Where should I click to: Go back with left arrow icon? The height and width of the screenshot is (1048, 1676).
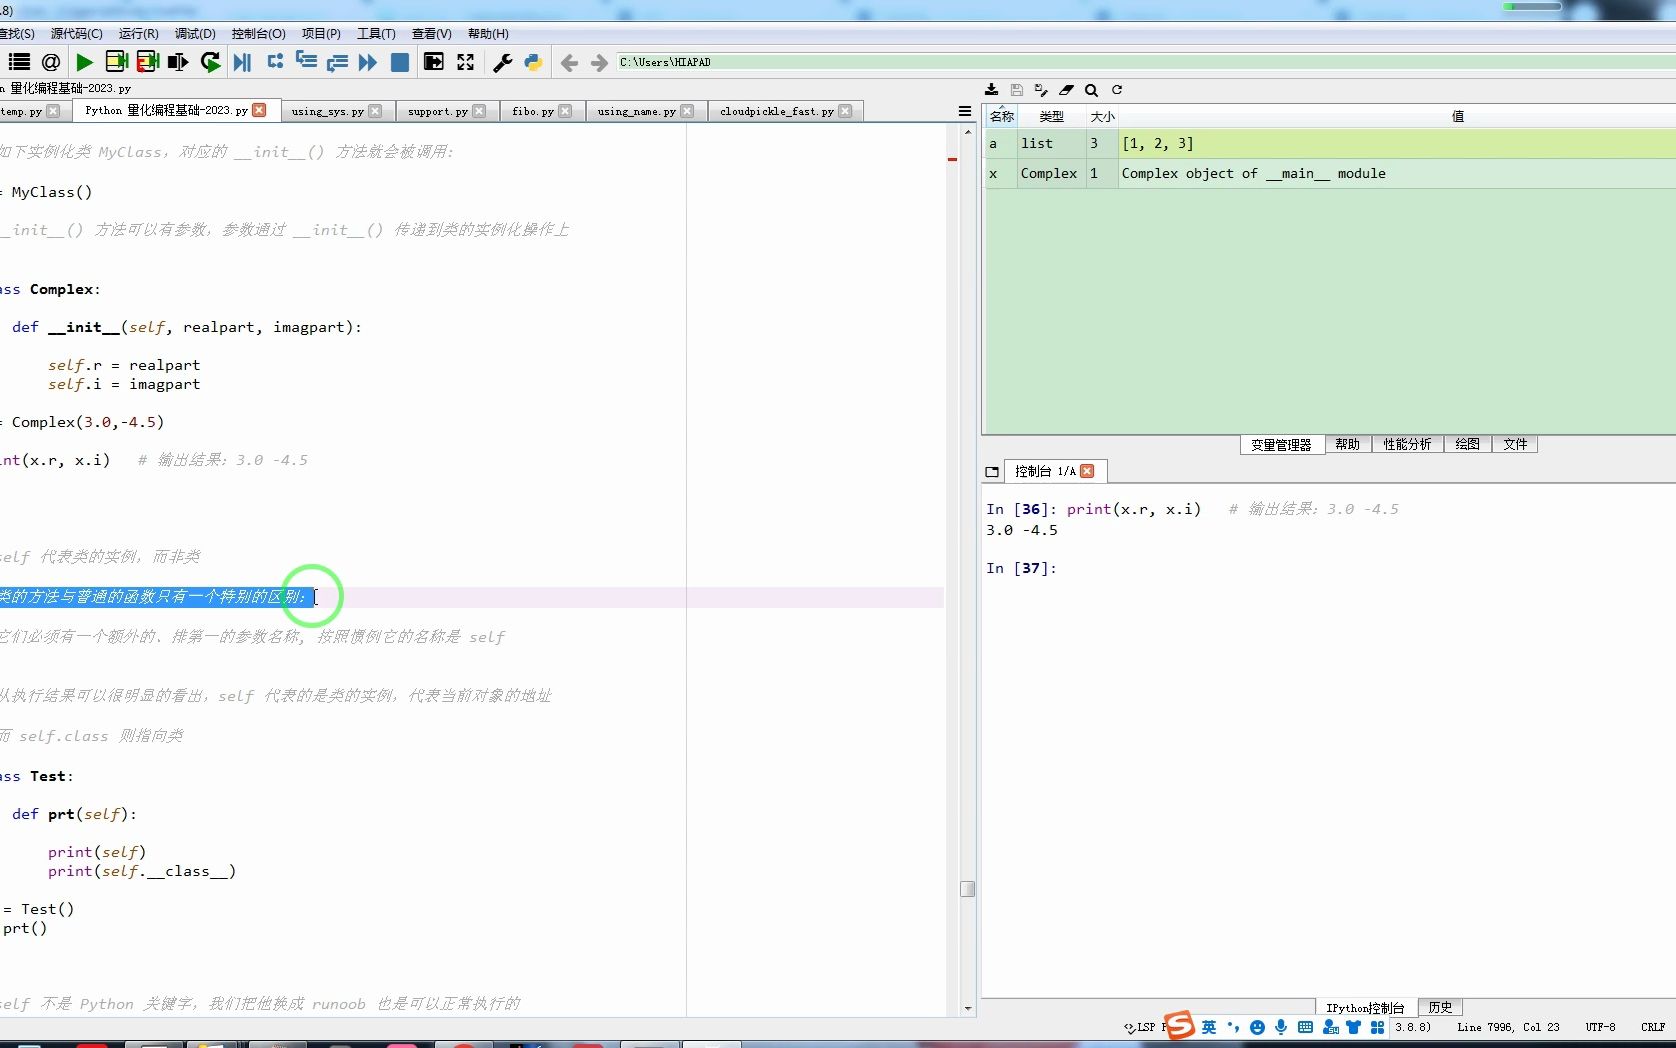pyautogui.click(x=569, y=63)
